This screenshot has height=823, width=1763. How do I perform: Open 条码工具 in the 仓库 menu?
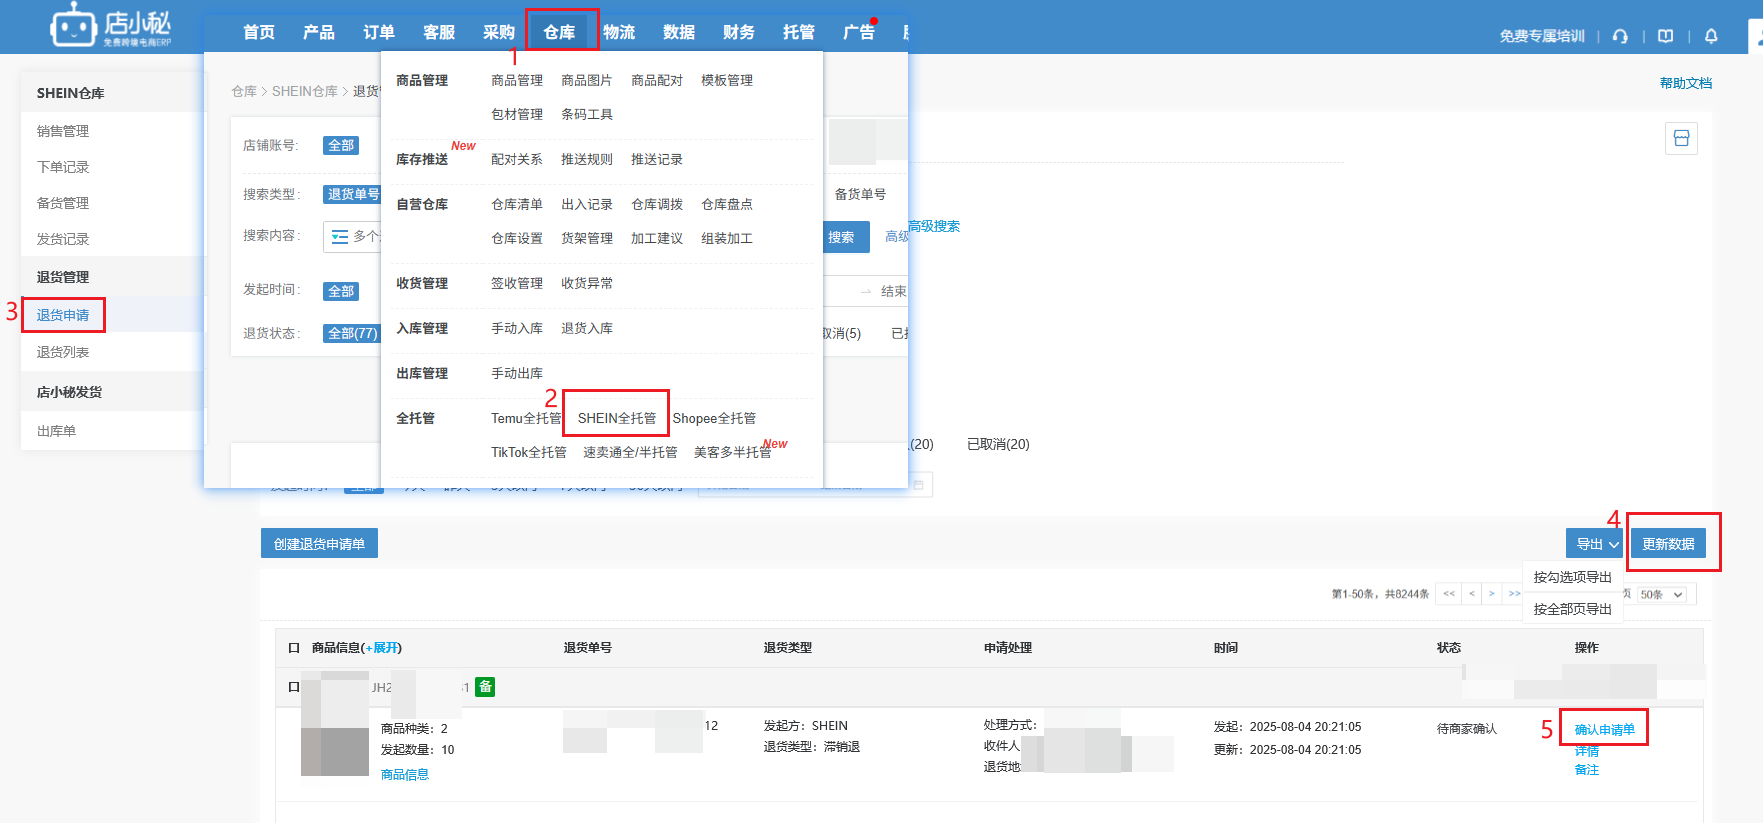point(587,114)
